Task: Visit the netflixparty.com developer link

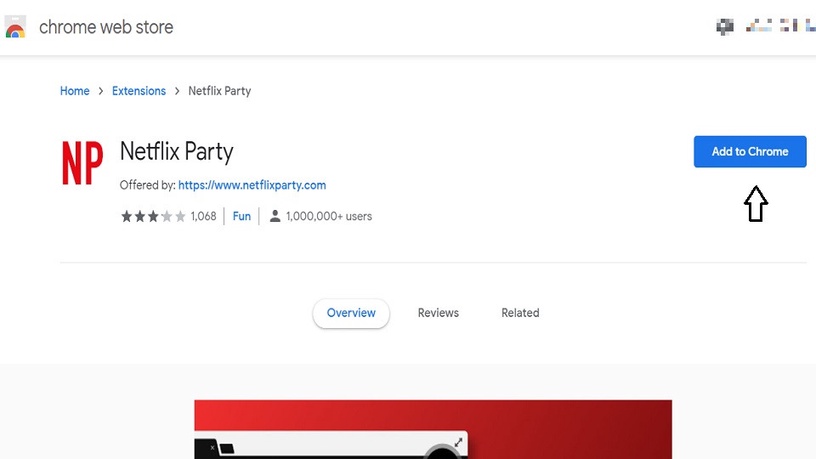Action: click(252, 185)
